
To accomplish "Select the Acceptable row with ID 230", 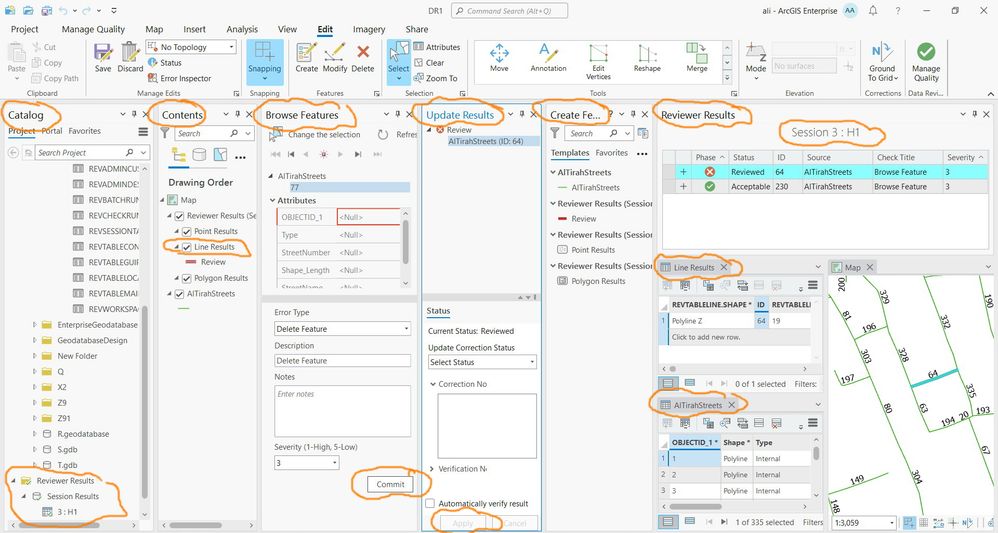I will (x=826, y=187).
